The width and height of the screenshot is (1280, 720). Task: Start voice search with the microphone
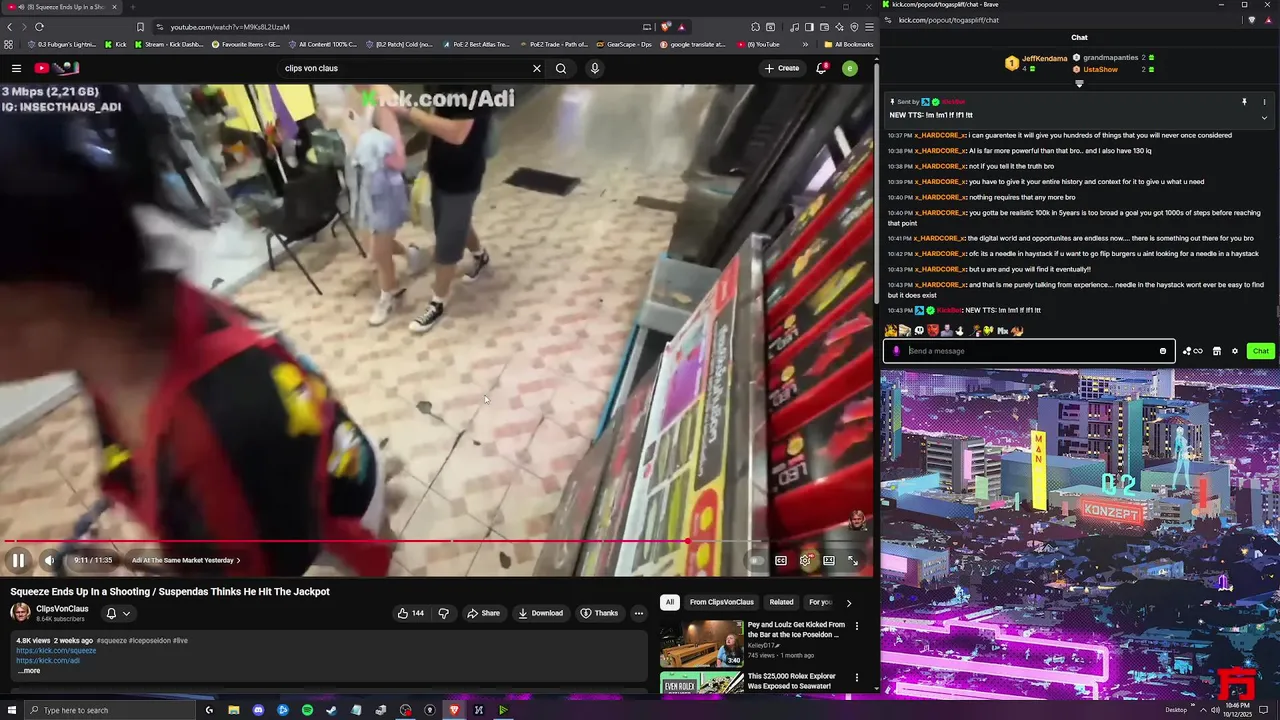[594, 68]
